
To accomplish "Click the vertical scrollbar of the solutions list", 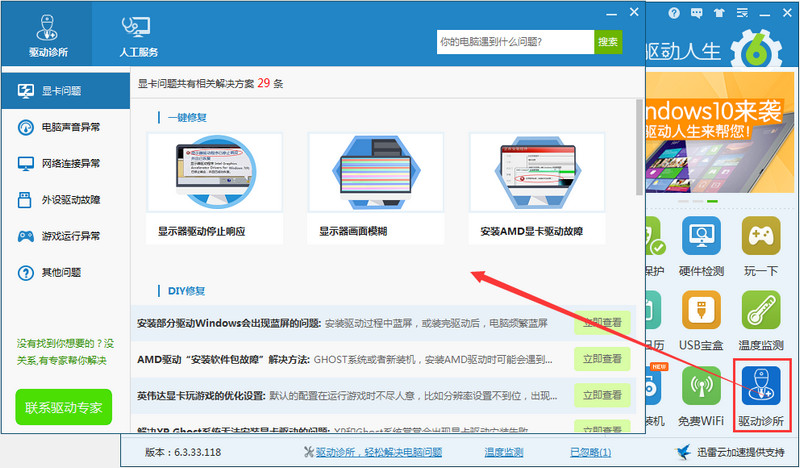I will (639, 147).
